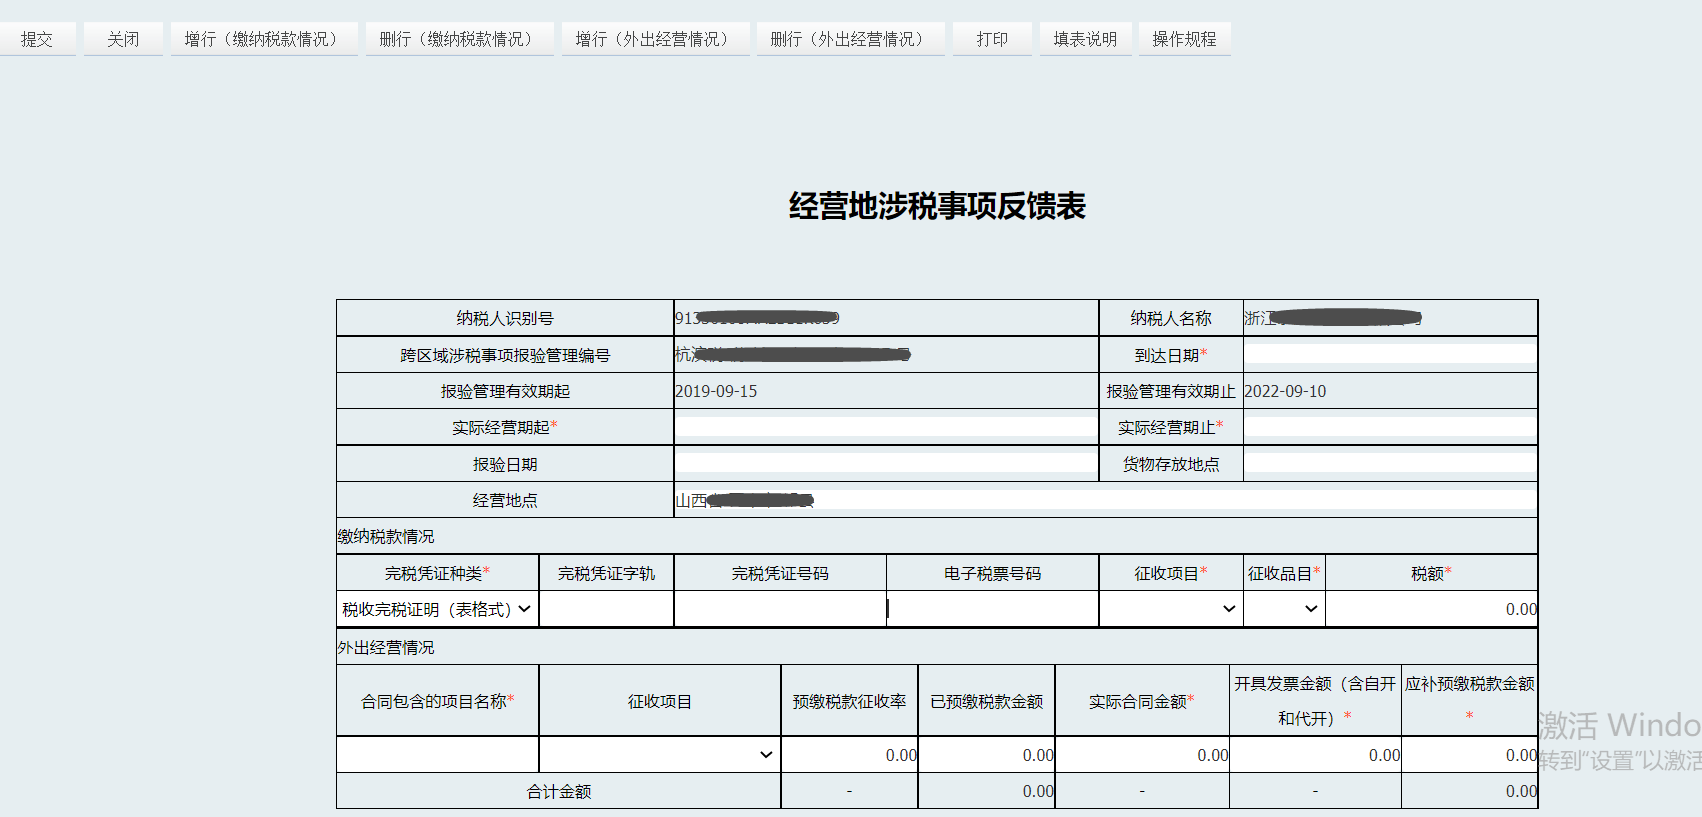1702x817 pixels.
Task: Open 填表说明 instructions
Action: click(x=1085, y=39)
